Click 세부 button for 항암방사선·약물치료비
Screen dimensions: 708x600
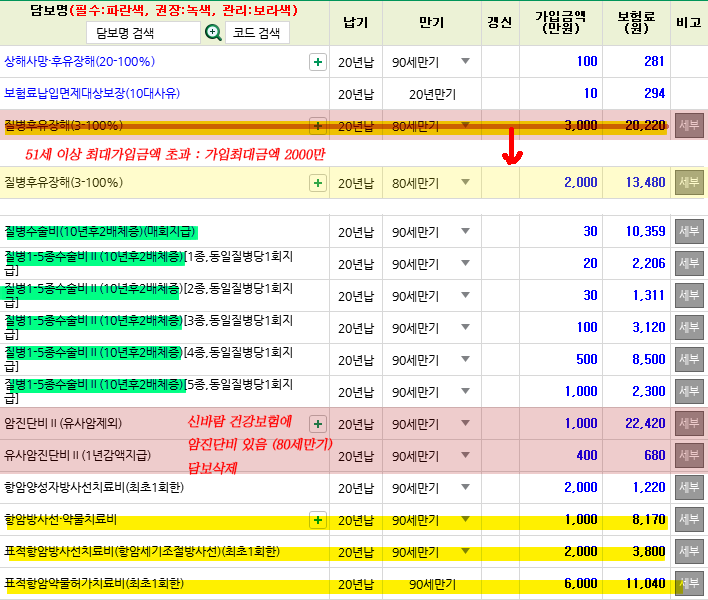689,520
